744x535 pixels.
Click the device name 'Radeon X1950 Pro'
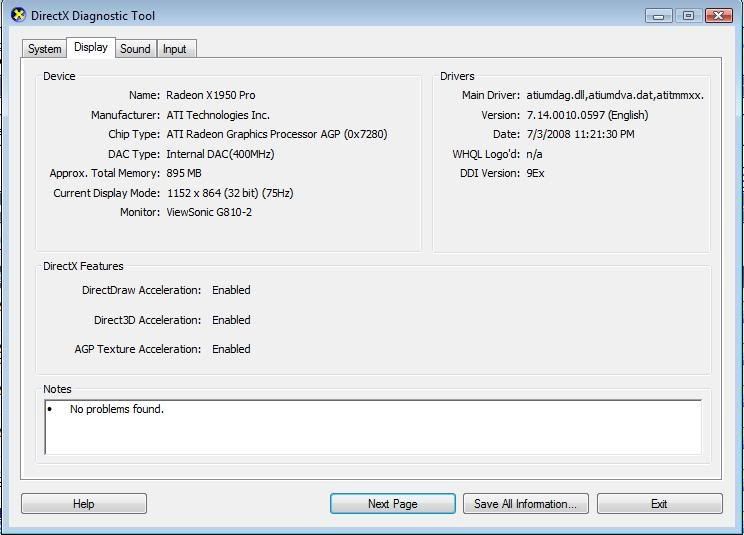click(211, 95)
